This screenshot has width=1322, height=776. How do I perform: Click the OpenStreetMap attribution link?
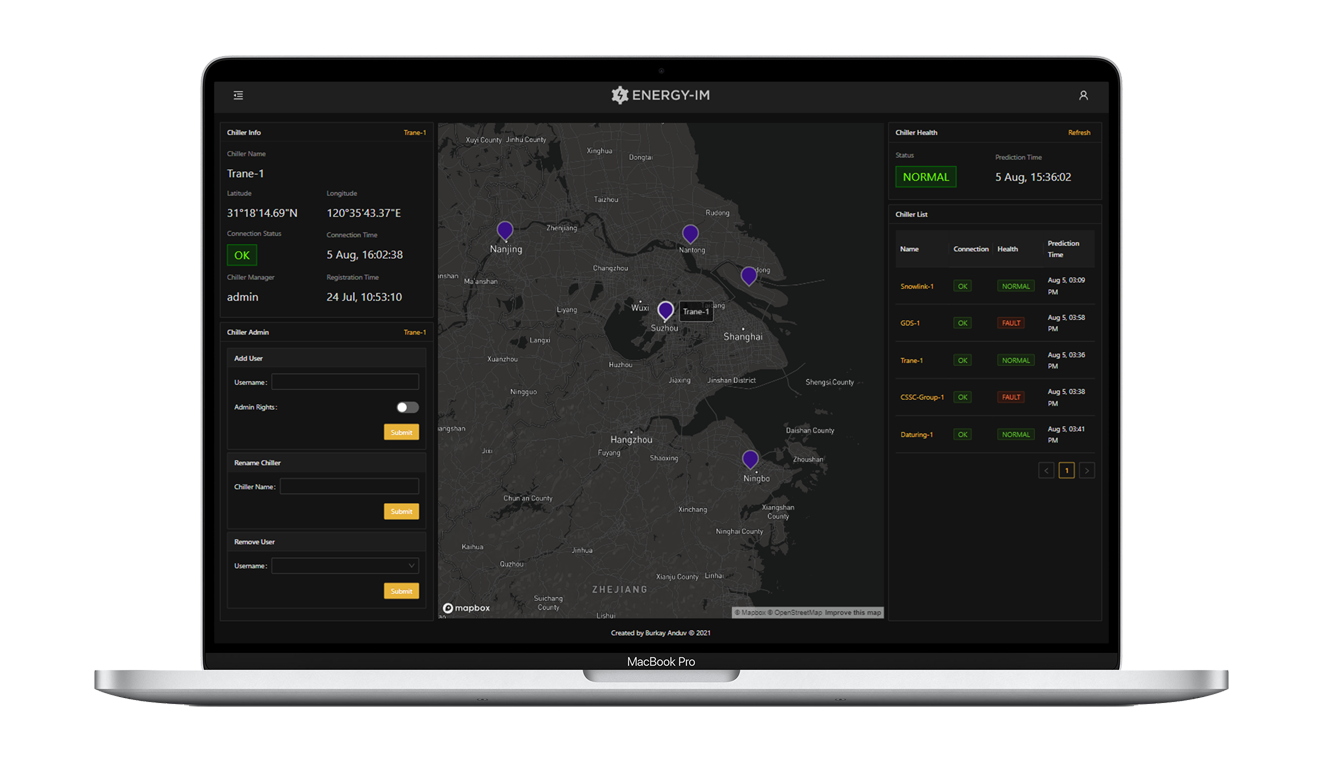(x=796, y=612)
